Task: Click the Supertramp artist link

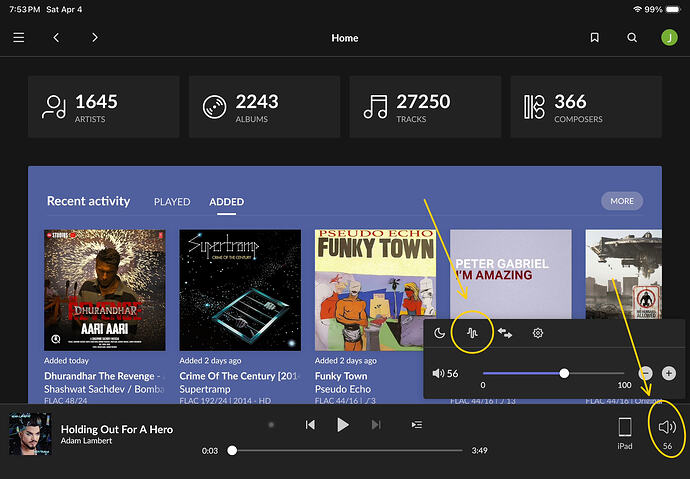Action: 205,389
